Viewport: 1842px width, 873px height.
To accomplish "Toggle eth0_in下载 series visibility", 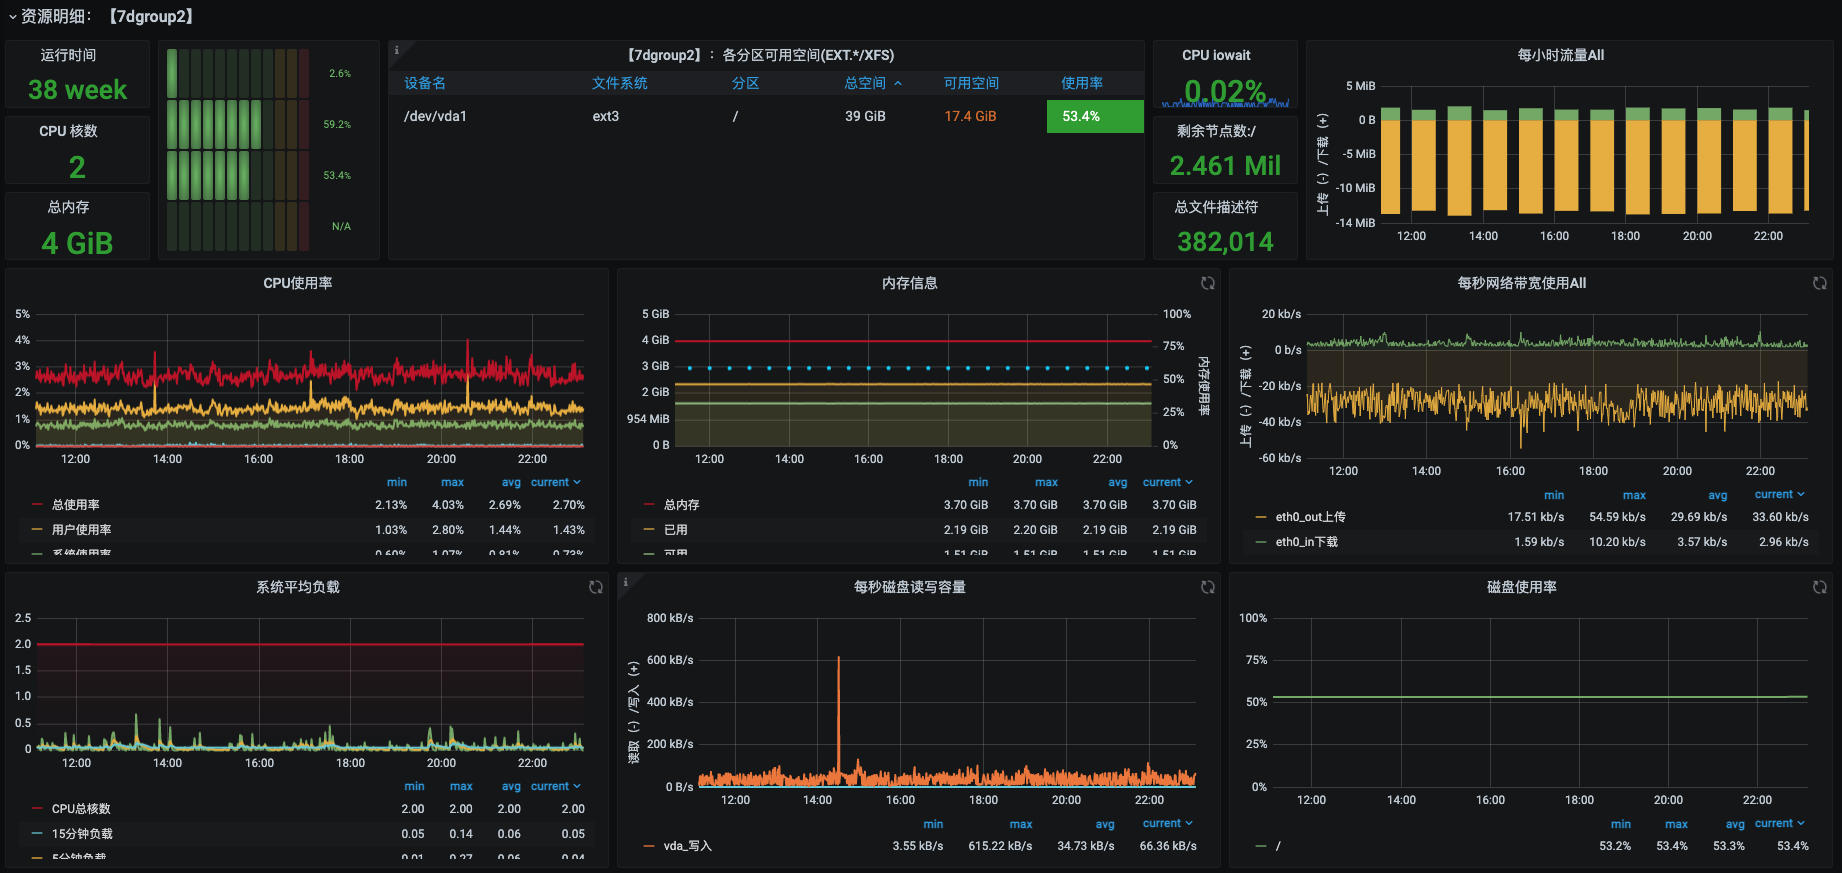I will pyautogui.click(x=1307, y=542).
